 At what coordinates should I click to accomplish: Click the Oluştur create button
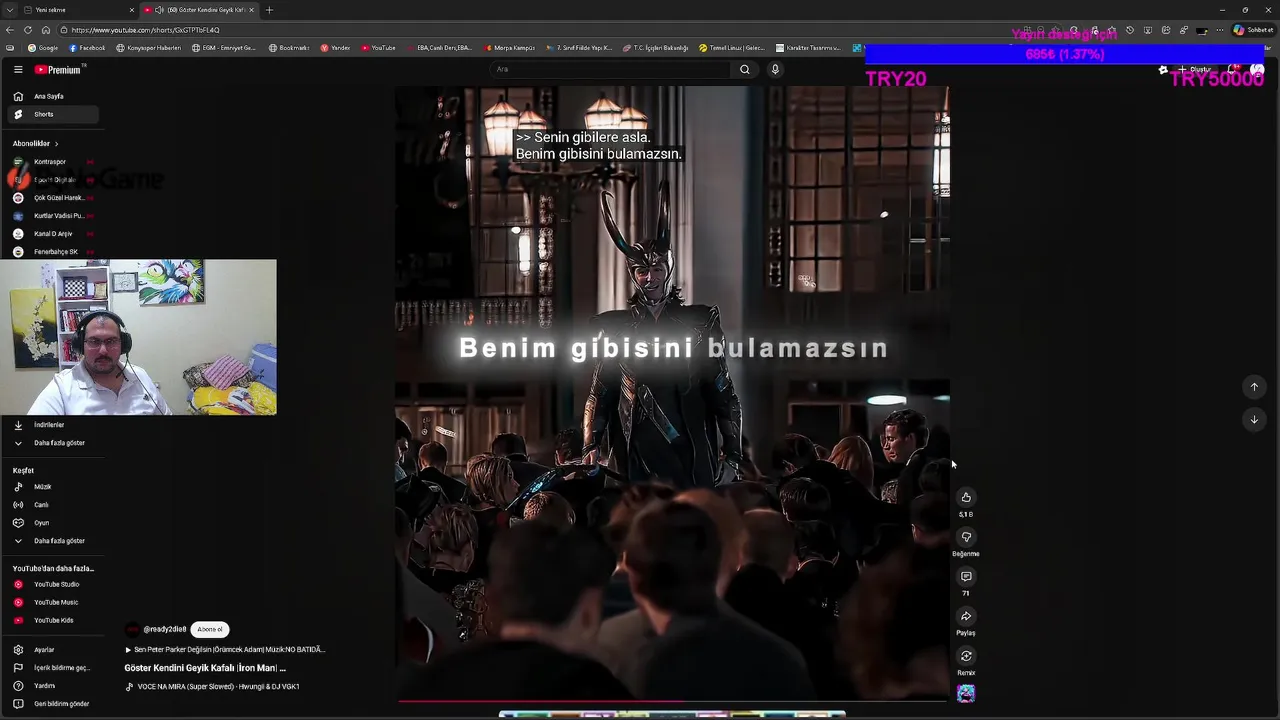[x=1196, y=69]
